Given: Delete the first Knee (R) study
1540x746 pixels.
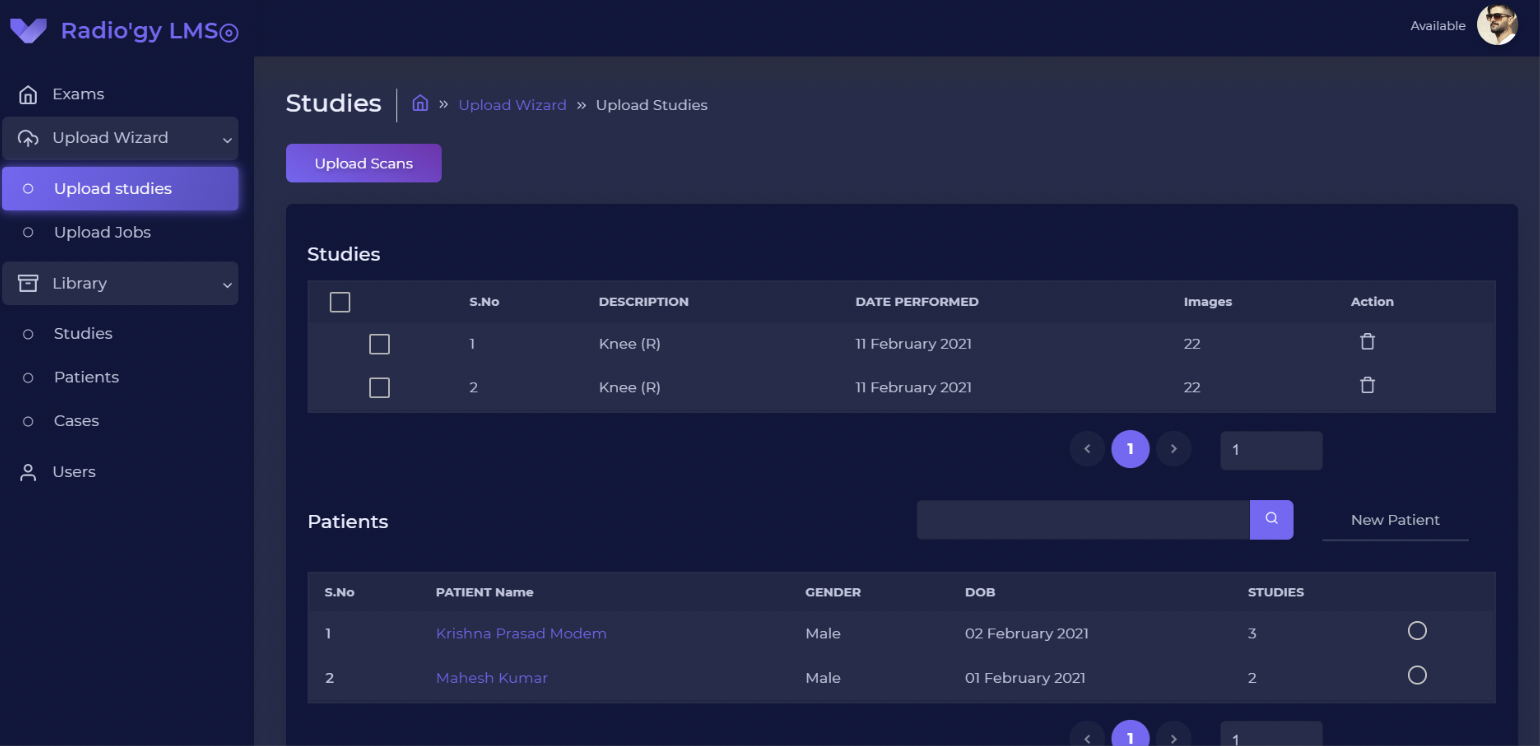Looking at the screenshot, I should [x=1367, y=342].
